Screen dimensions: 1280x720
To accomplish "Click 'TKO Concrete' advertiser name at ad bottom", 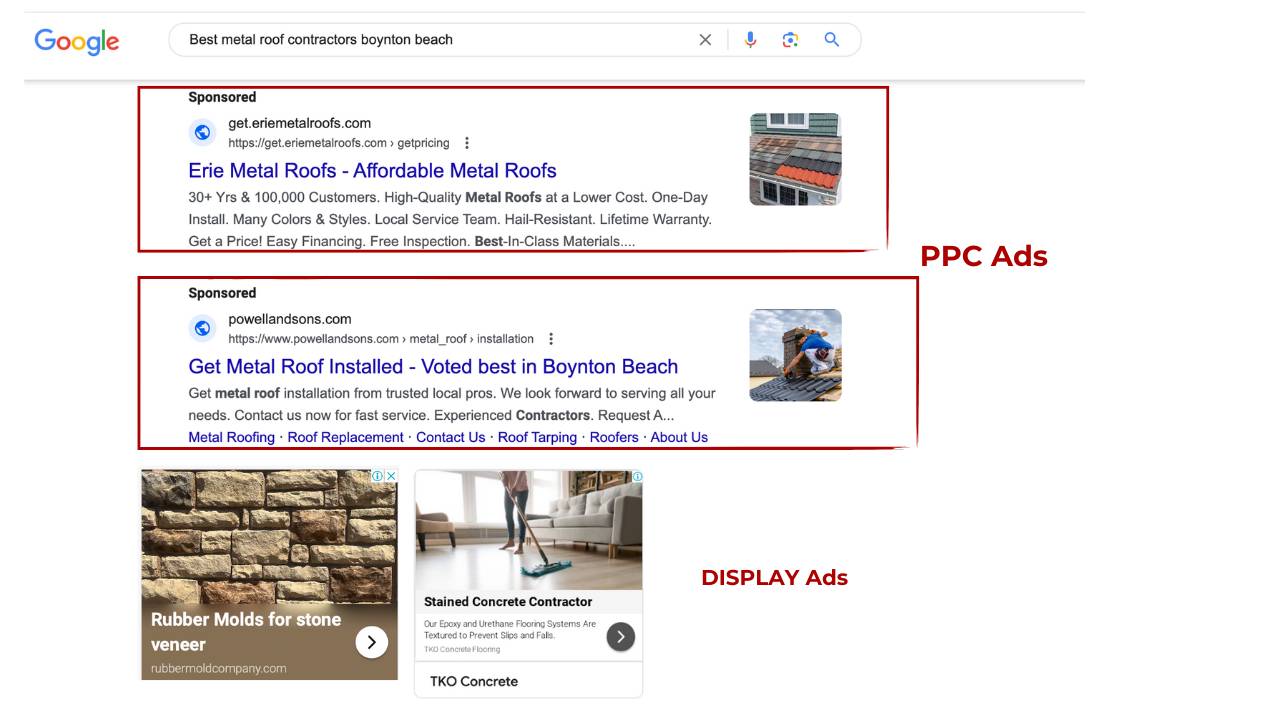I will pyautogui.click(x=474, y=681).
